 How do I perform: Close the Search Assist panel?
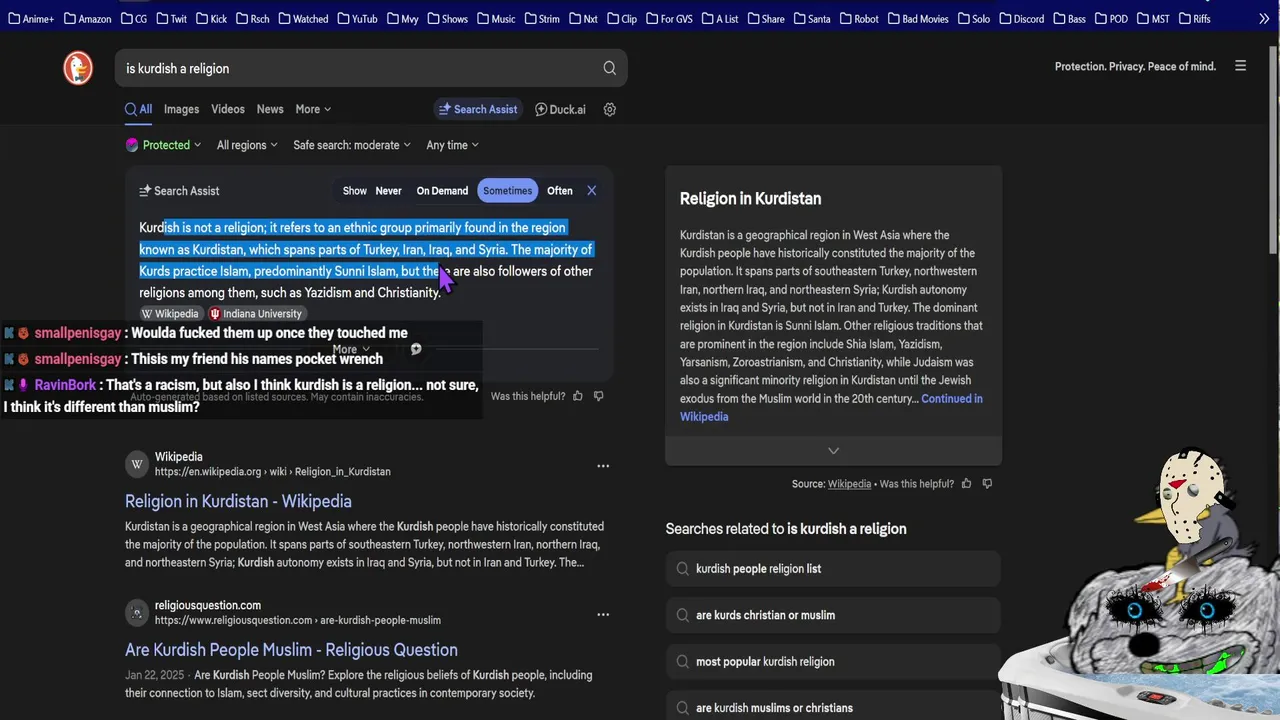pos(591,190)
